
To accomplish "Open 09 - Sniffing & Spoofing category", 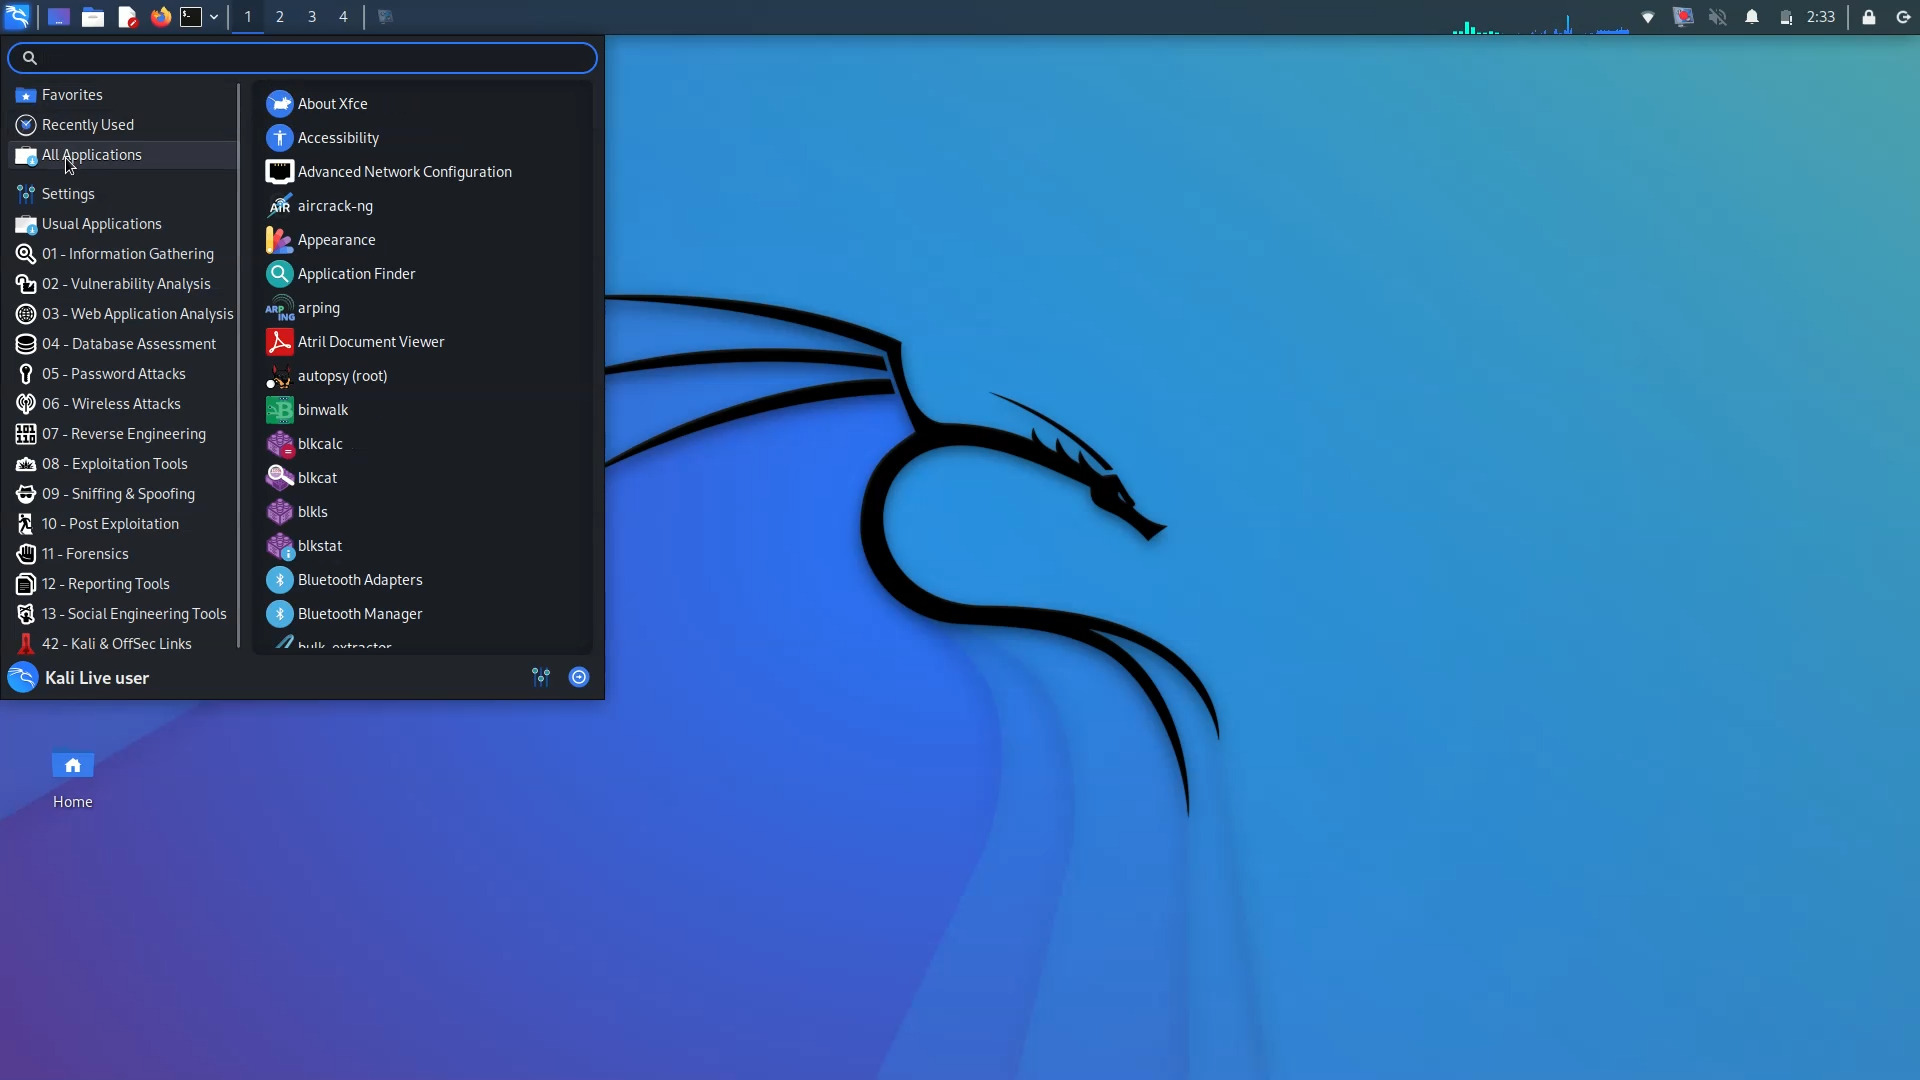I will 123,494.
